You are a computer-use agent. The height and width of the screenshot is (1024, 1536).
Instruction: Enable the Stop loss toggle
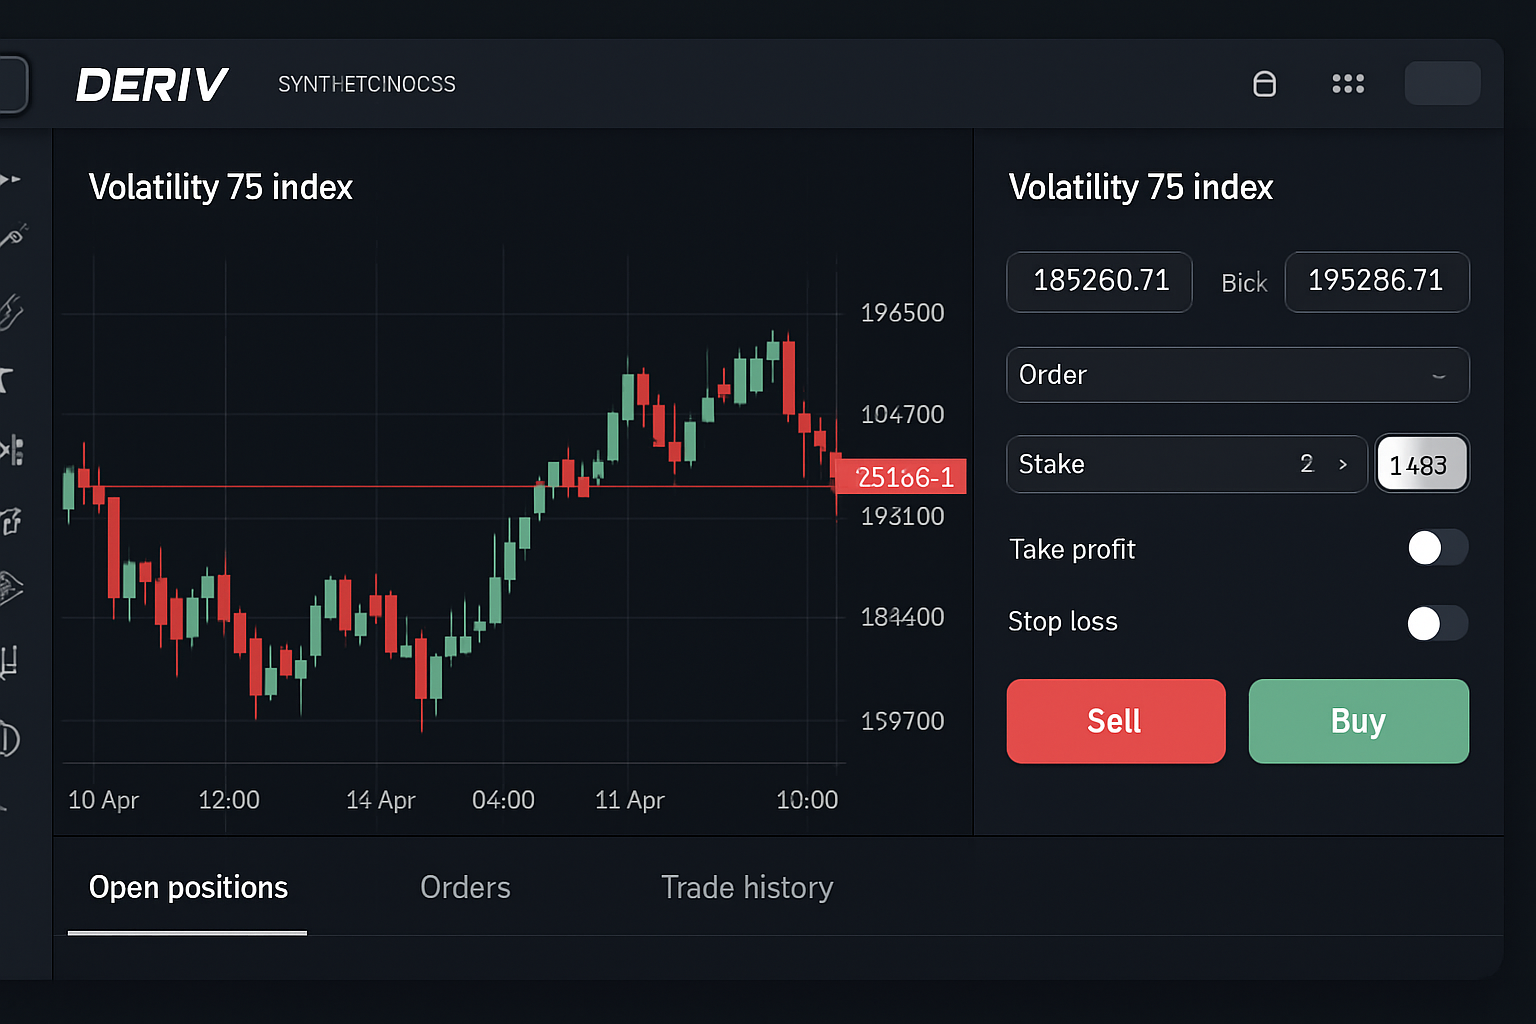[x=1437, y=622]
